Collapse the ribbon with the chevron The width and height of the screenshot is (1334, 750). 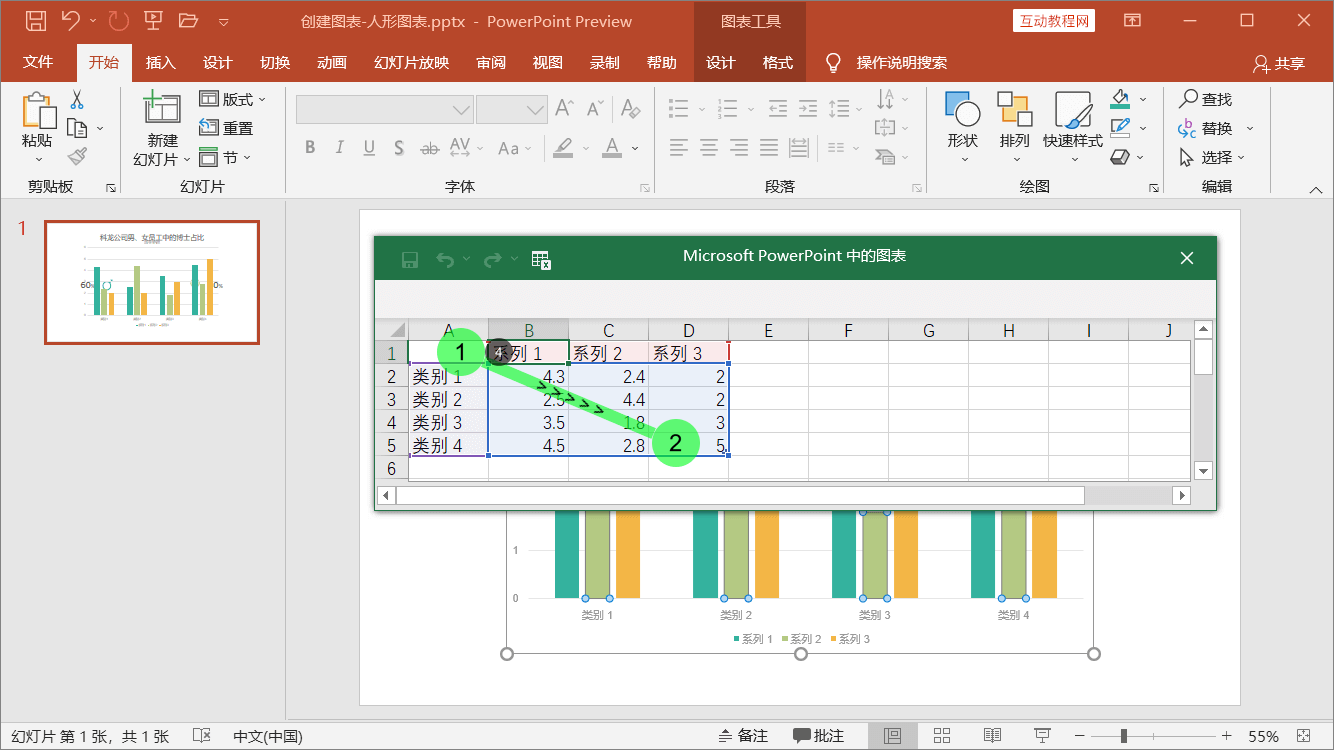(x=1314, y=189)
